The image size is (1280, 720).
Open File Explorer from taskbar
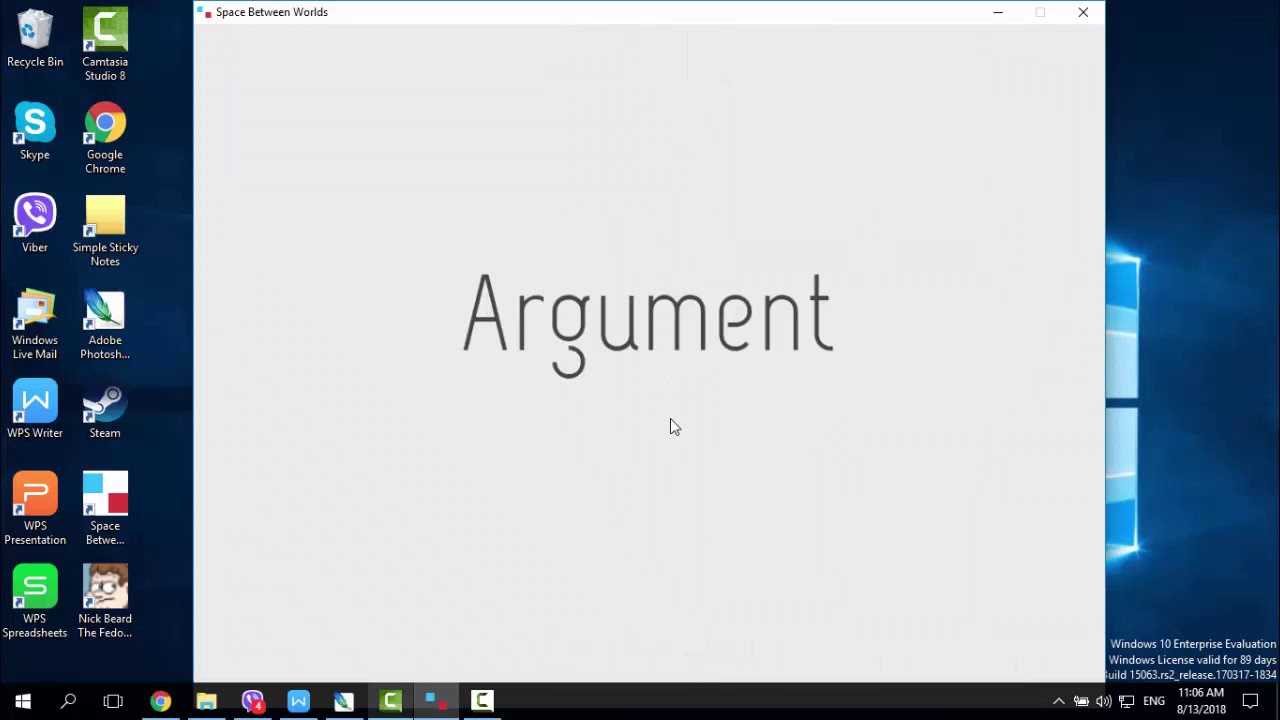pos(206,701)
